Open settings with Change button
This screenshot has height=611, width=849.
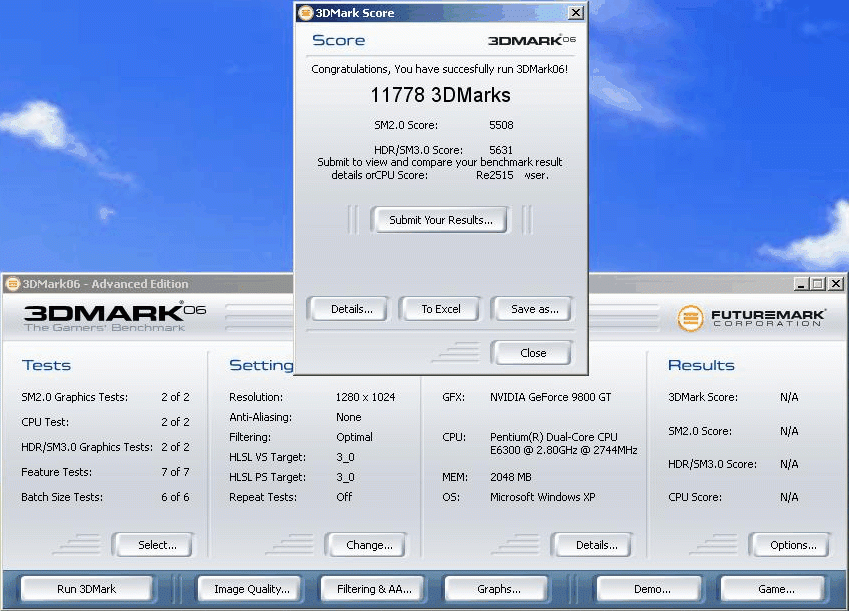[366, 545]
